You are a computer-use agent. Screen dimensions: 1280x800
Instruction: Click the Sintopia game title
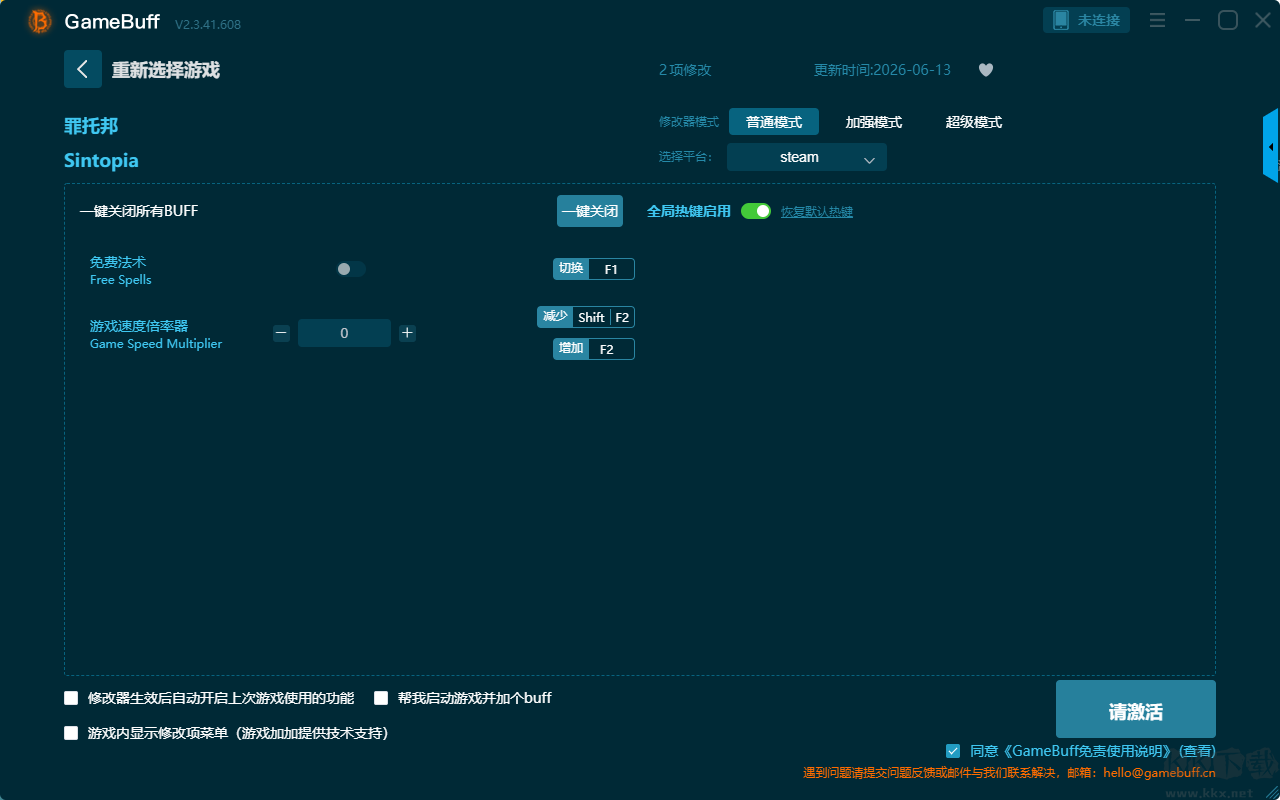101,161
